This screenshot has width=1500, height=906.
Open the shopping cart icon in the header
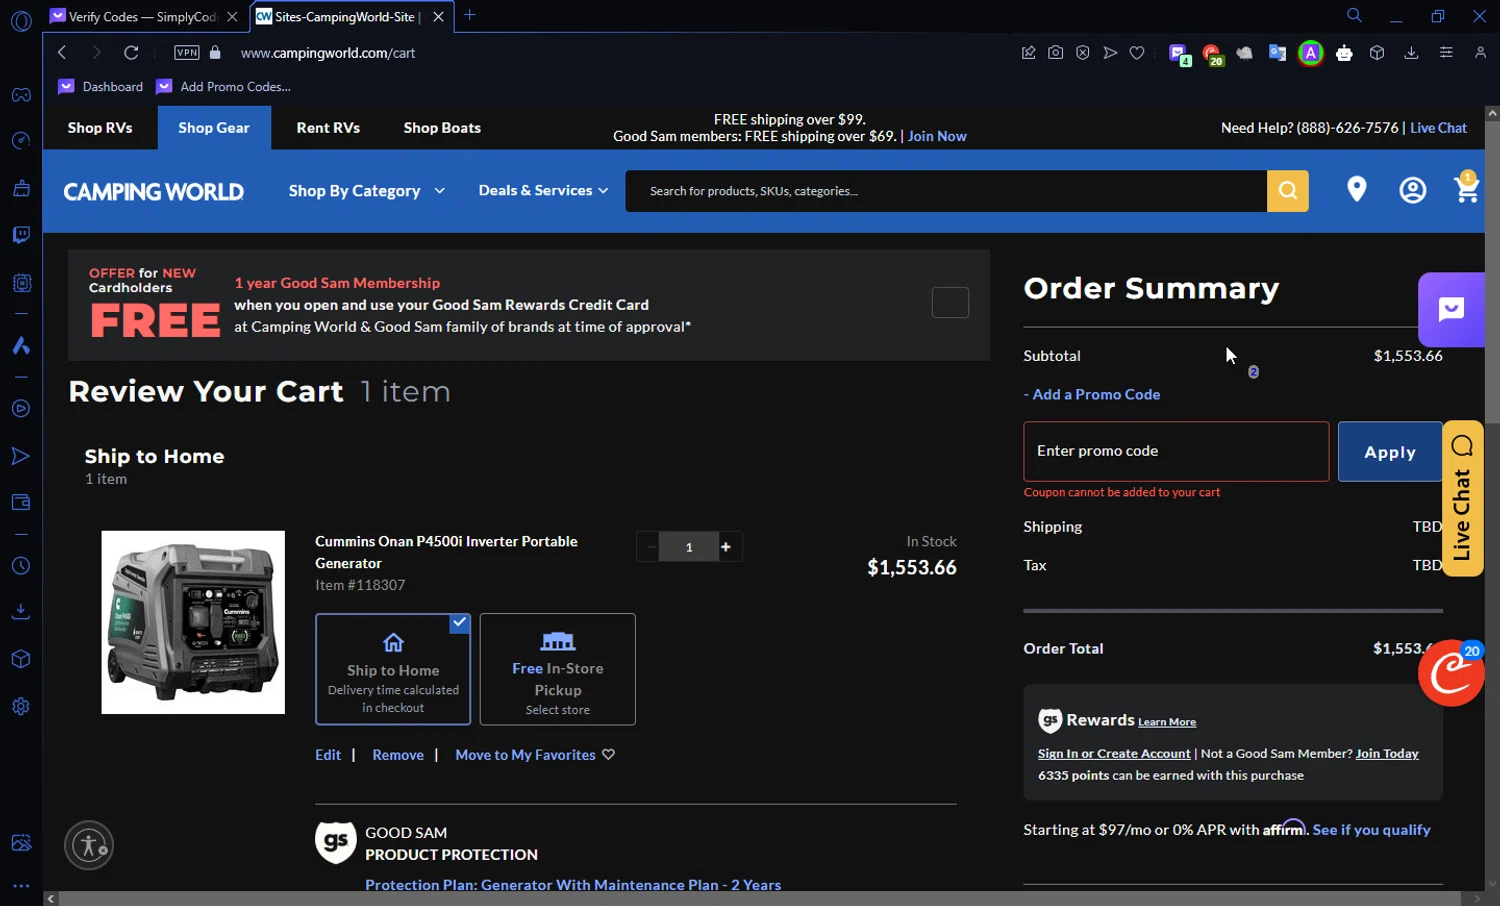(x=1466, y=188)
